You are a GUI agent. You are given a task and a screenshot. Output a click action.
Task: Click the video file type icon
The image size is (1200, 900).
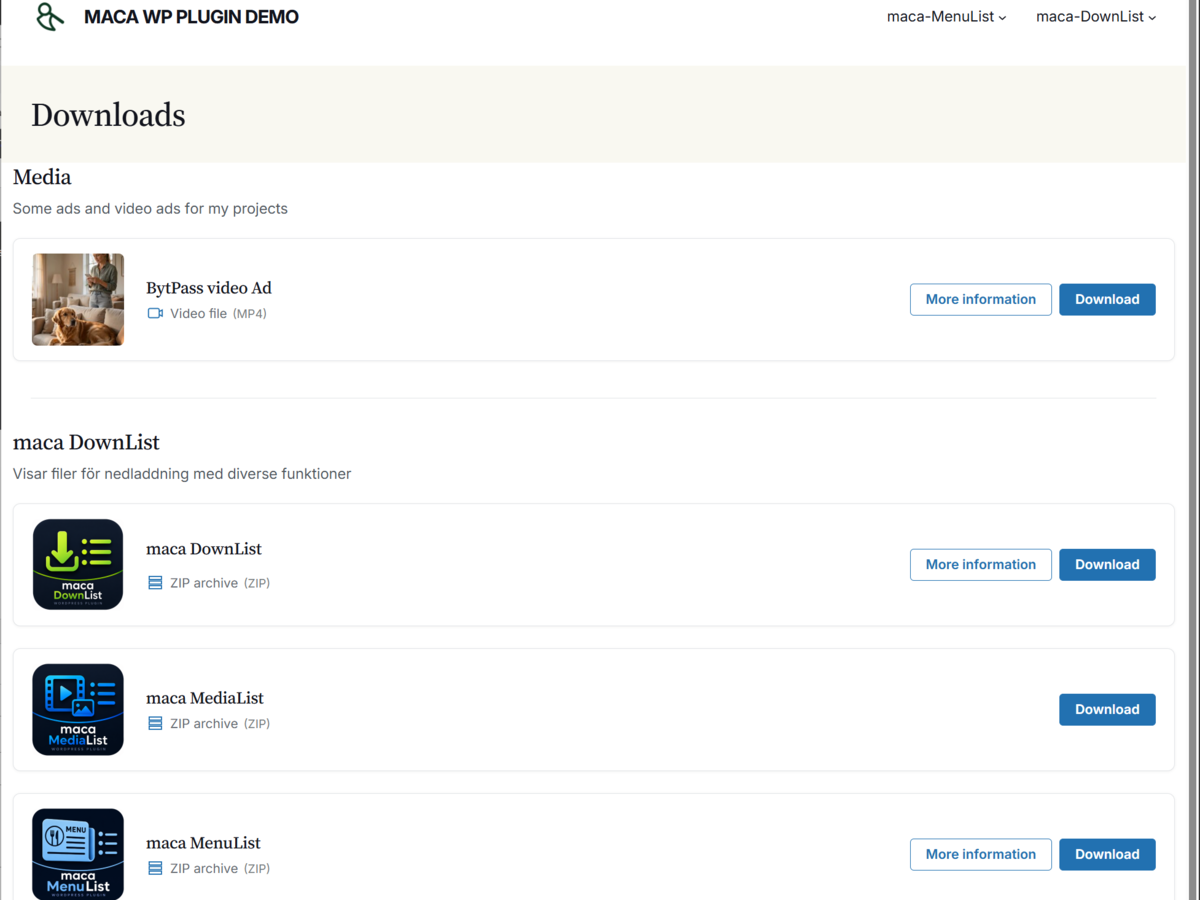pos(155,313)
